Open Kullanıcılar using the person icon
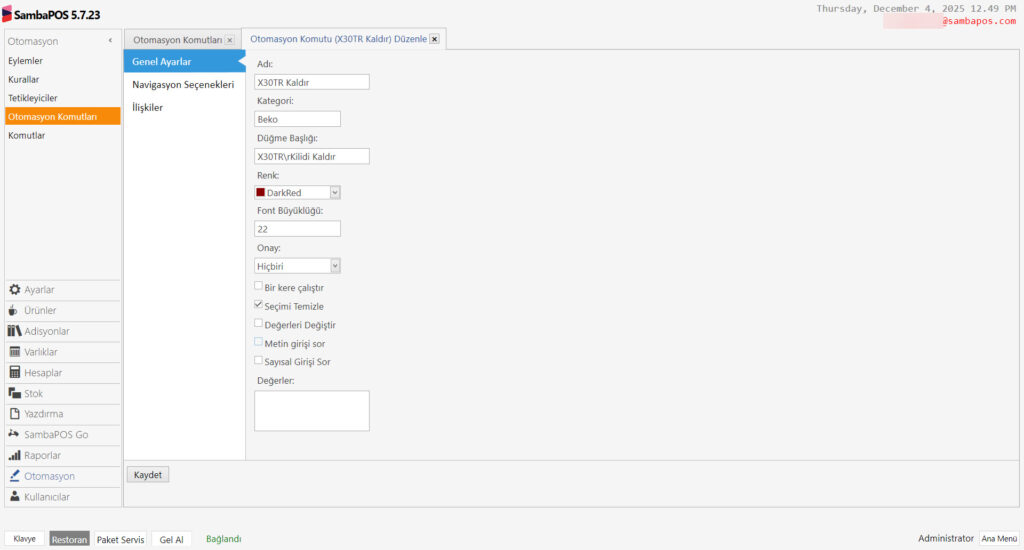This screenshot has height=550, width=1024. 15,497
